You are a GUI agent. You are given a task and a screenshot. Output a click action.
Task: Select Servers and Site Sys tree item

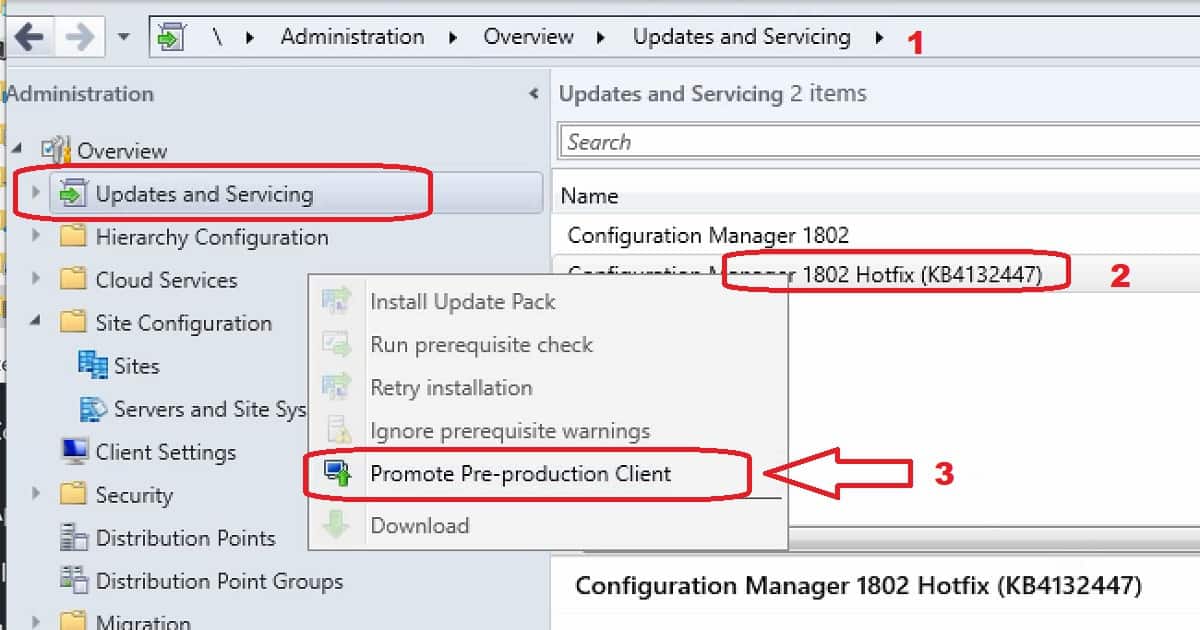[x=210, y=409]
